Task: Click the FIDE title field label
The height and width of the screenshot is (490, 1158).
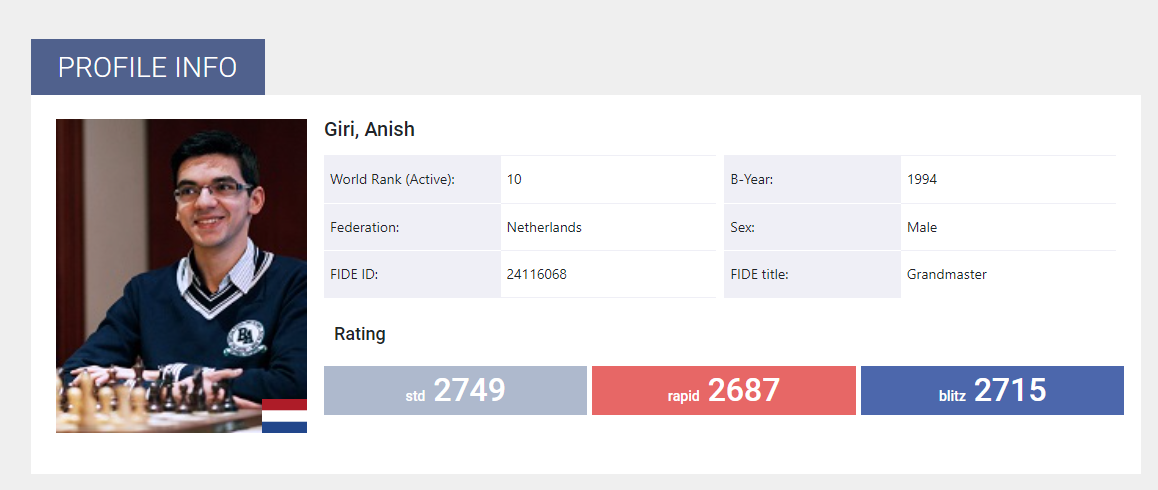Action: pyautogui.click(x=760, y=275)
